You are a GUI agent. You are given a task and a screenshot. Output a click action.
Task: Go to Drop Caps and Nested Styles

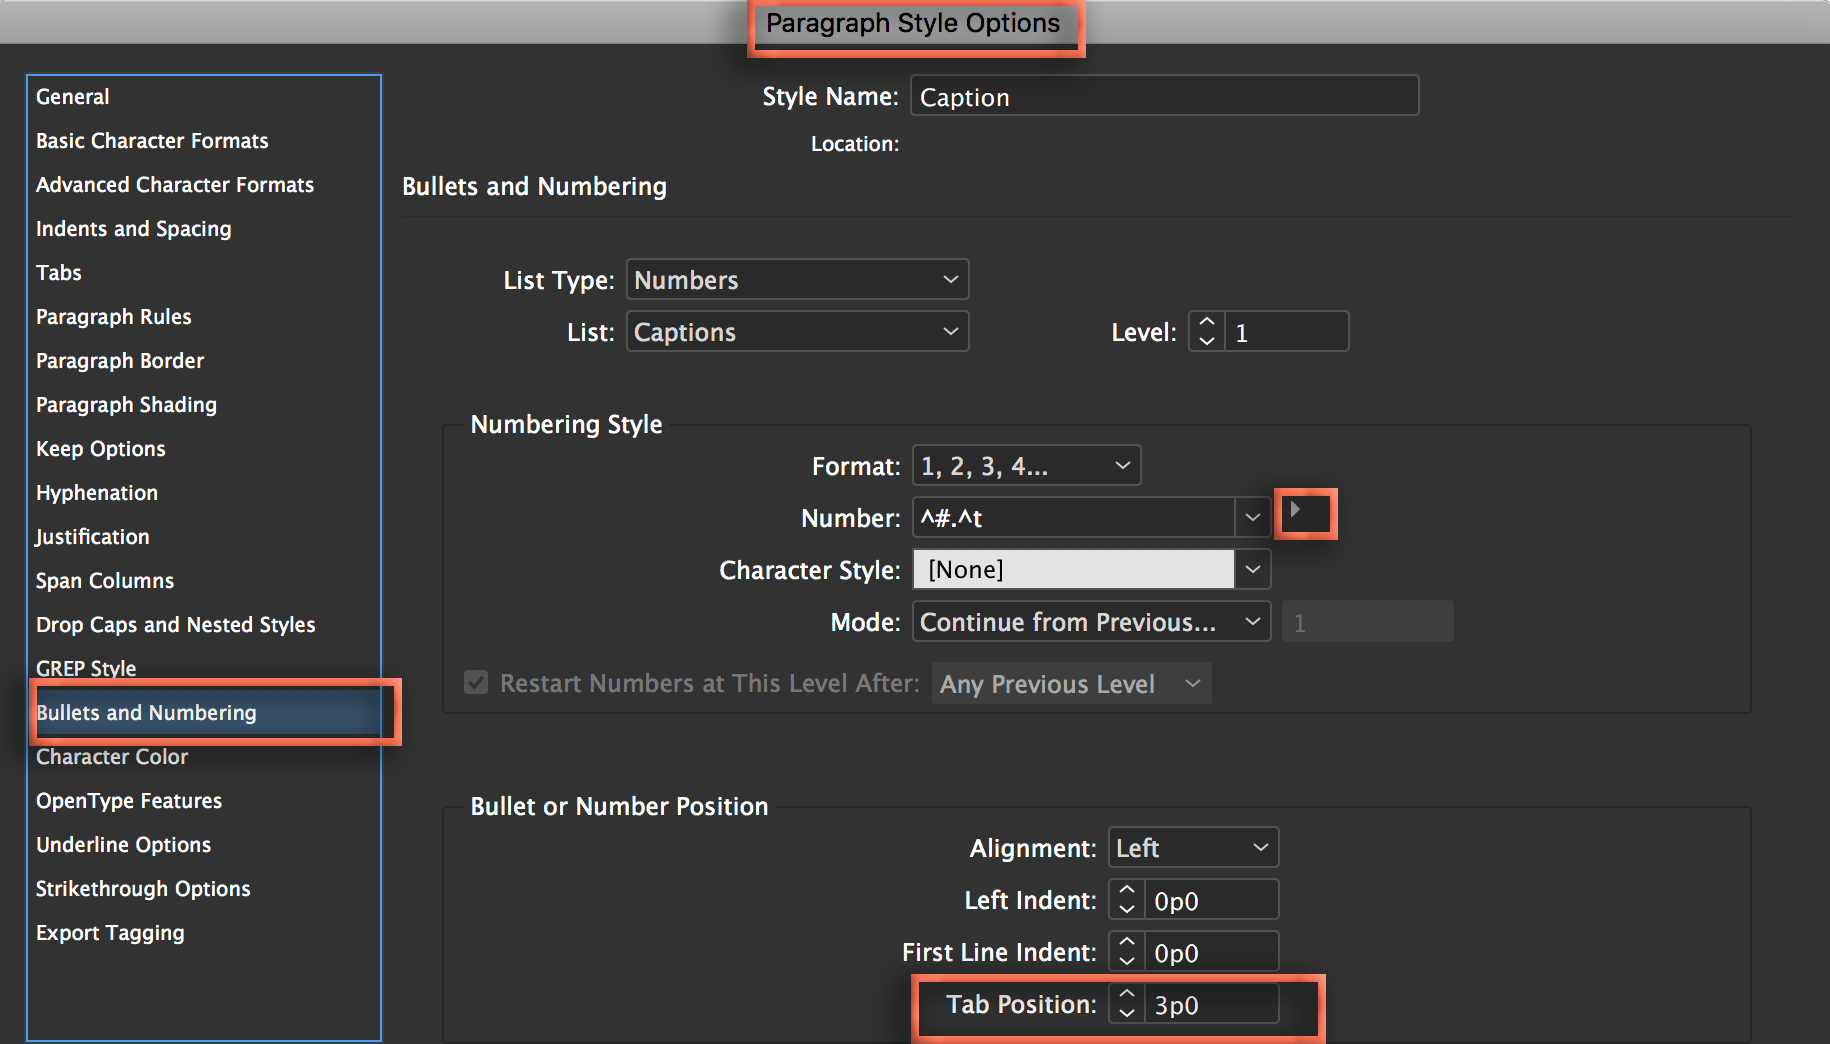pyautogui.click(x=176, y=625)
